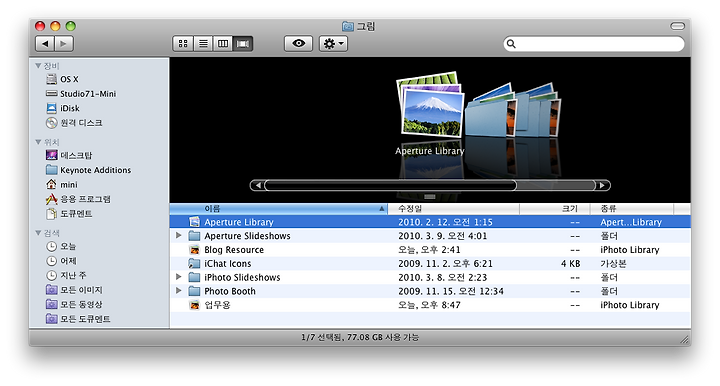Go back with the left arrow button
Viewport: 720px width, 386px height.
(x=45, y=44)
